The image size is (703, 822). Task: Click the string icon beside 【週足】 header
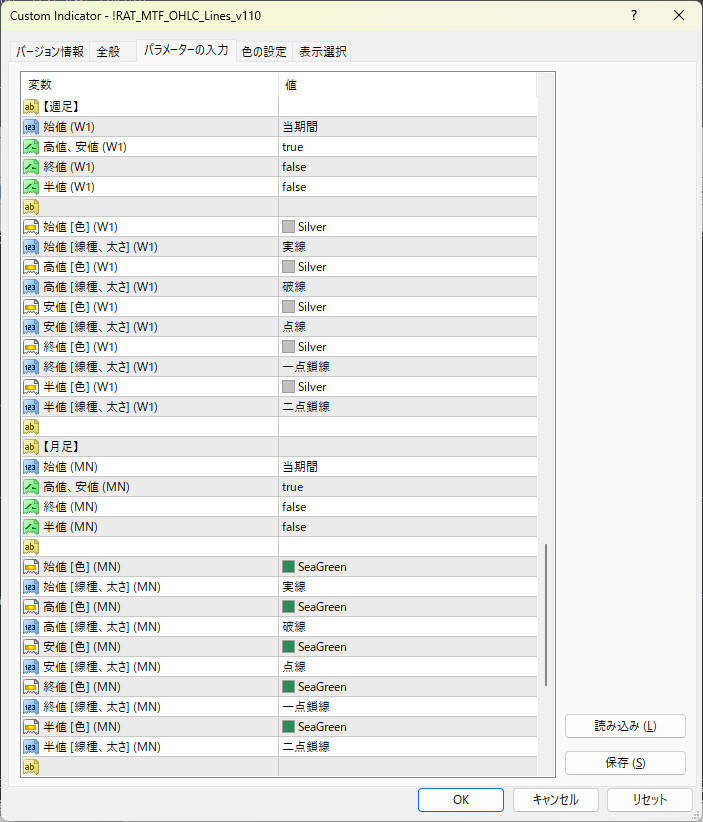31,107
